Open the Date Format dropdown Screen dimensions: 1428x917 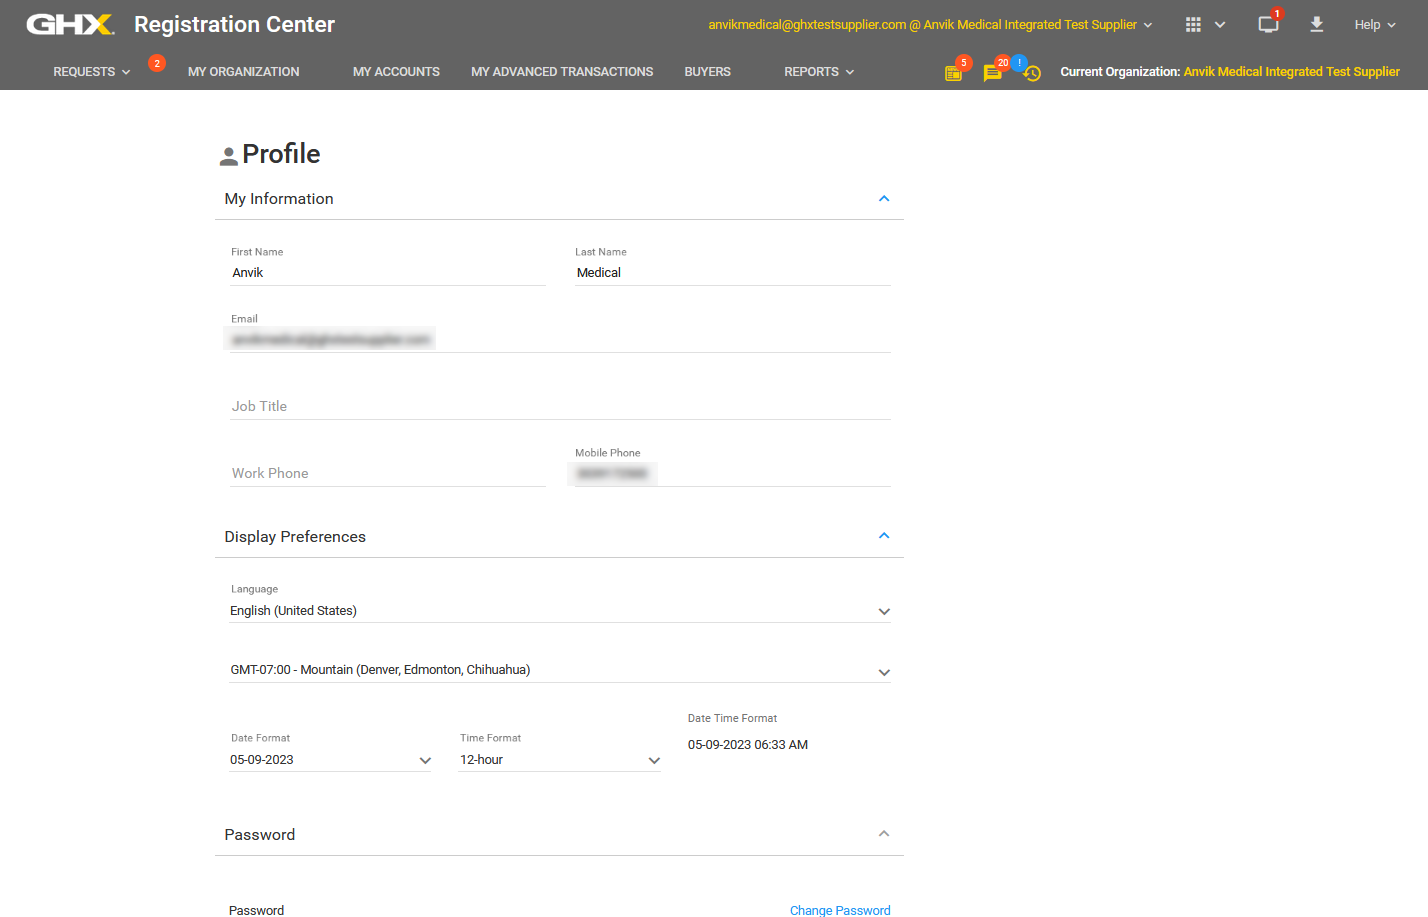(330, 760)
